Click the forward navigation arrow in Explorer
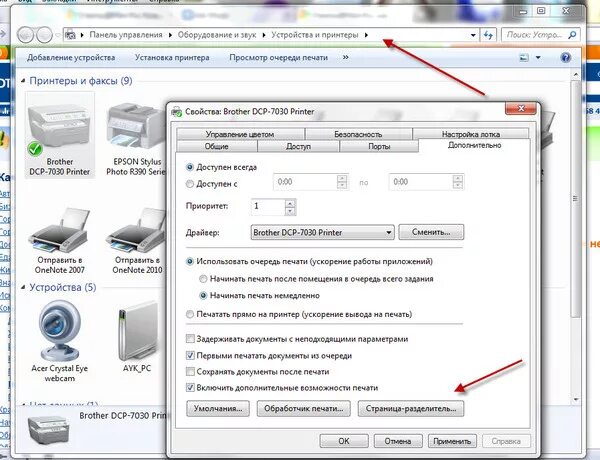 pos(44,35)
